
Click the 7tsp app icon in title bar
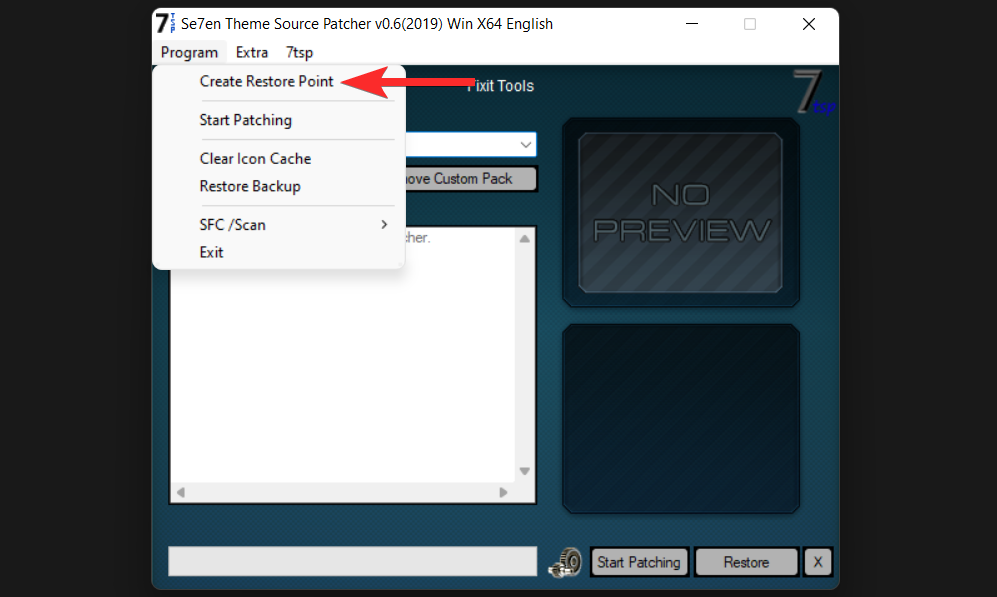click(165, 24)
